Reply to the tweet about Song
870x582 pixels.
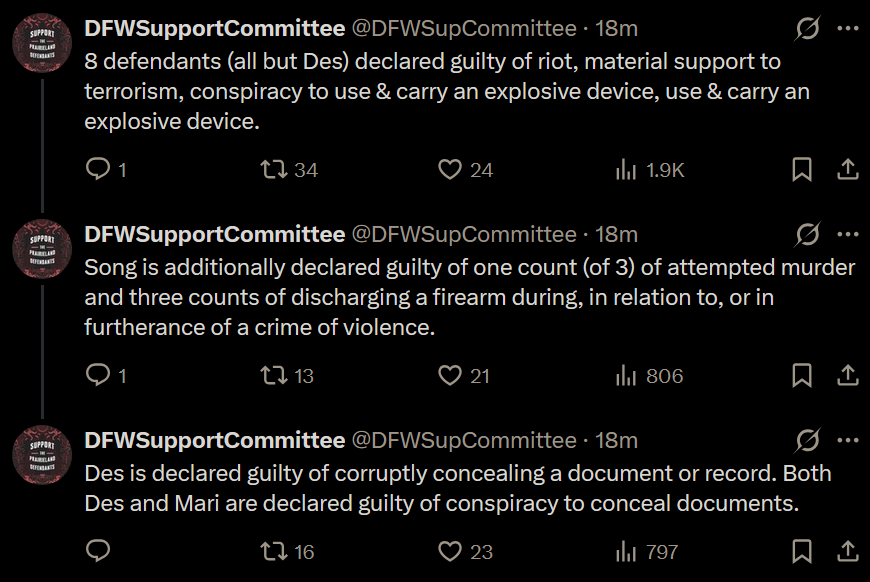click(x=98, y=376)
